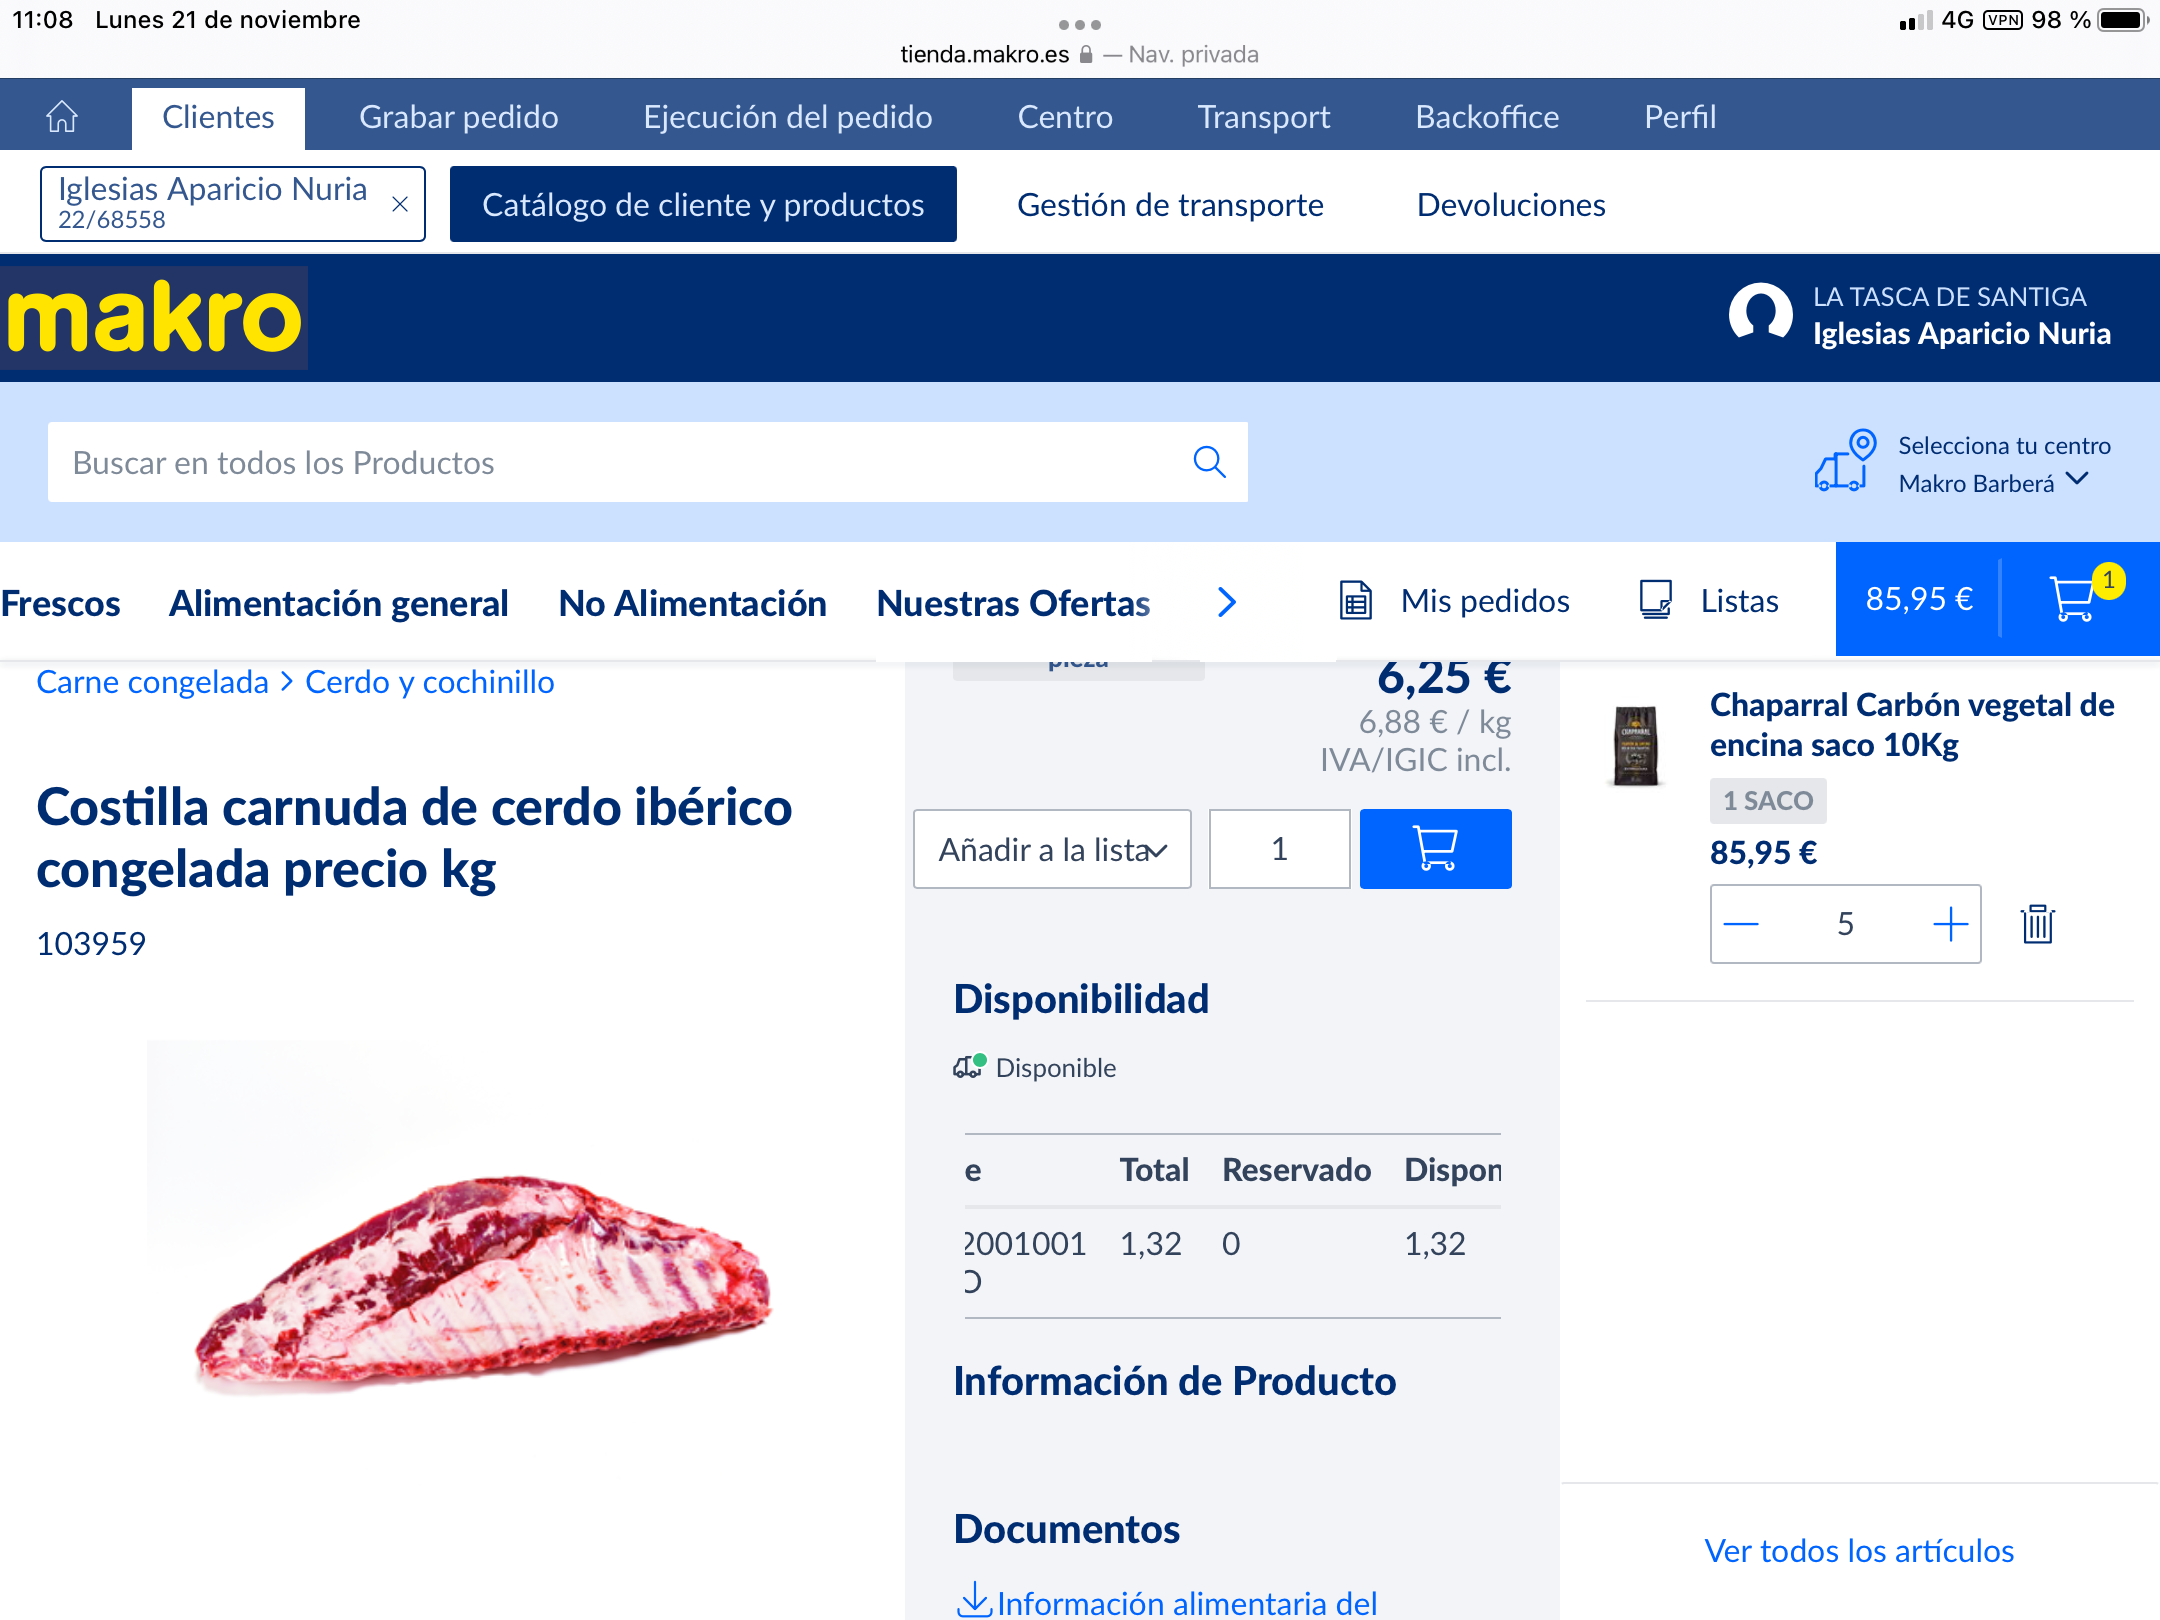The image size is (2160, 1620).
Task: Remove customer Iglesias Aparicio Nuria tag
Action: 399,205
